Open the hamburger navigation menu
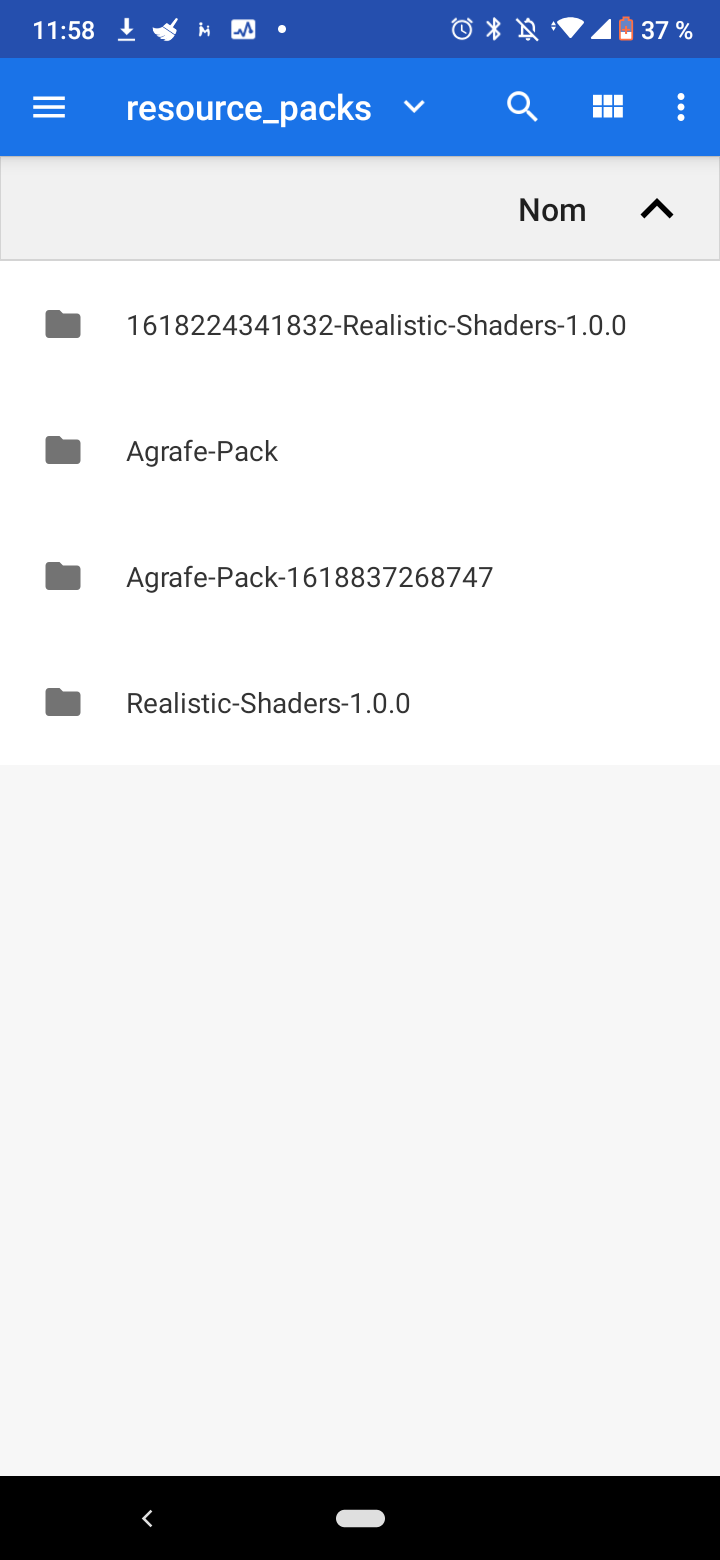The width and height of the screenshot is (720, 1560). [49, 107]
